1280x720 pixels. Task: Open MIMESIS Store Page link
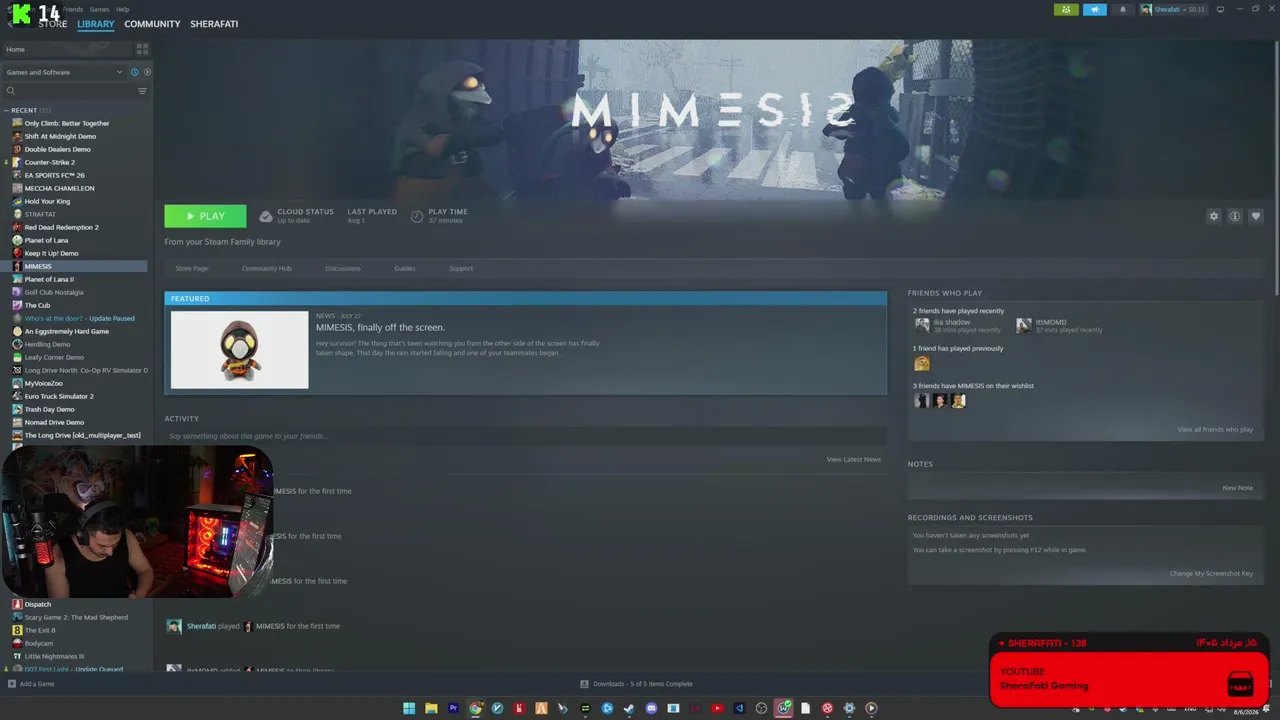click(192, 268)
